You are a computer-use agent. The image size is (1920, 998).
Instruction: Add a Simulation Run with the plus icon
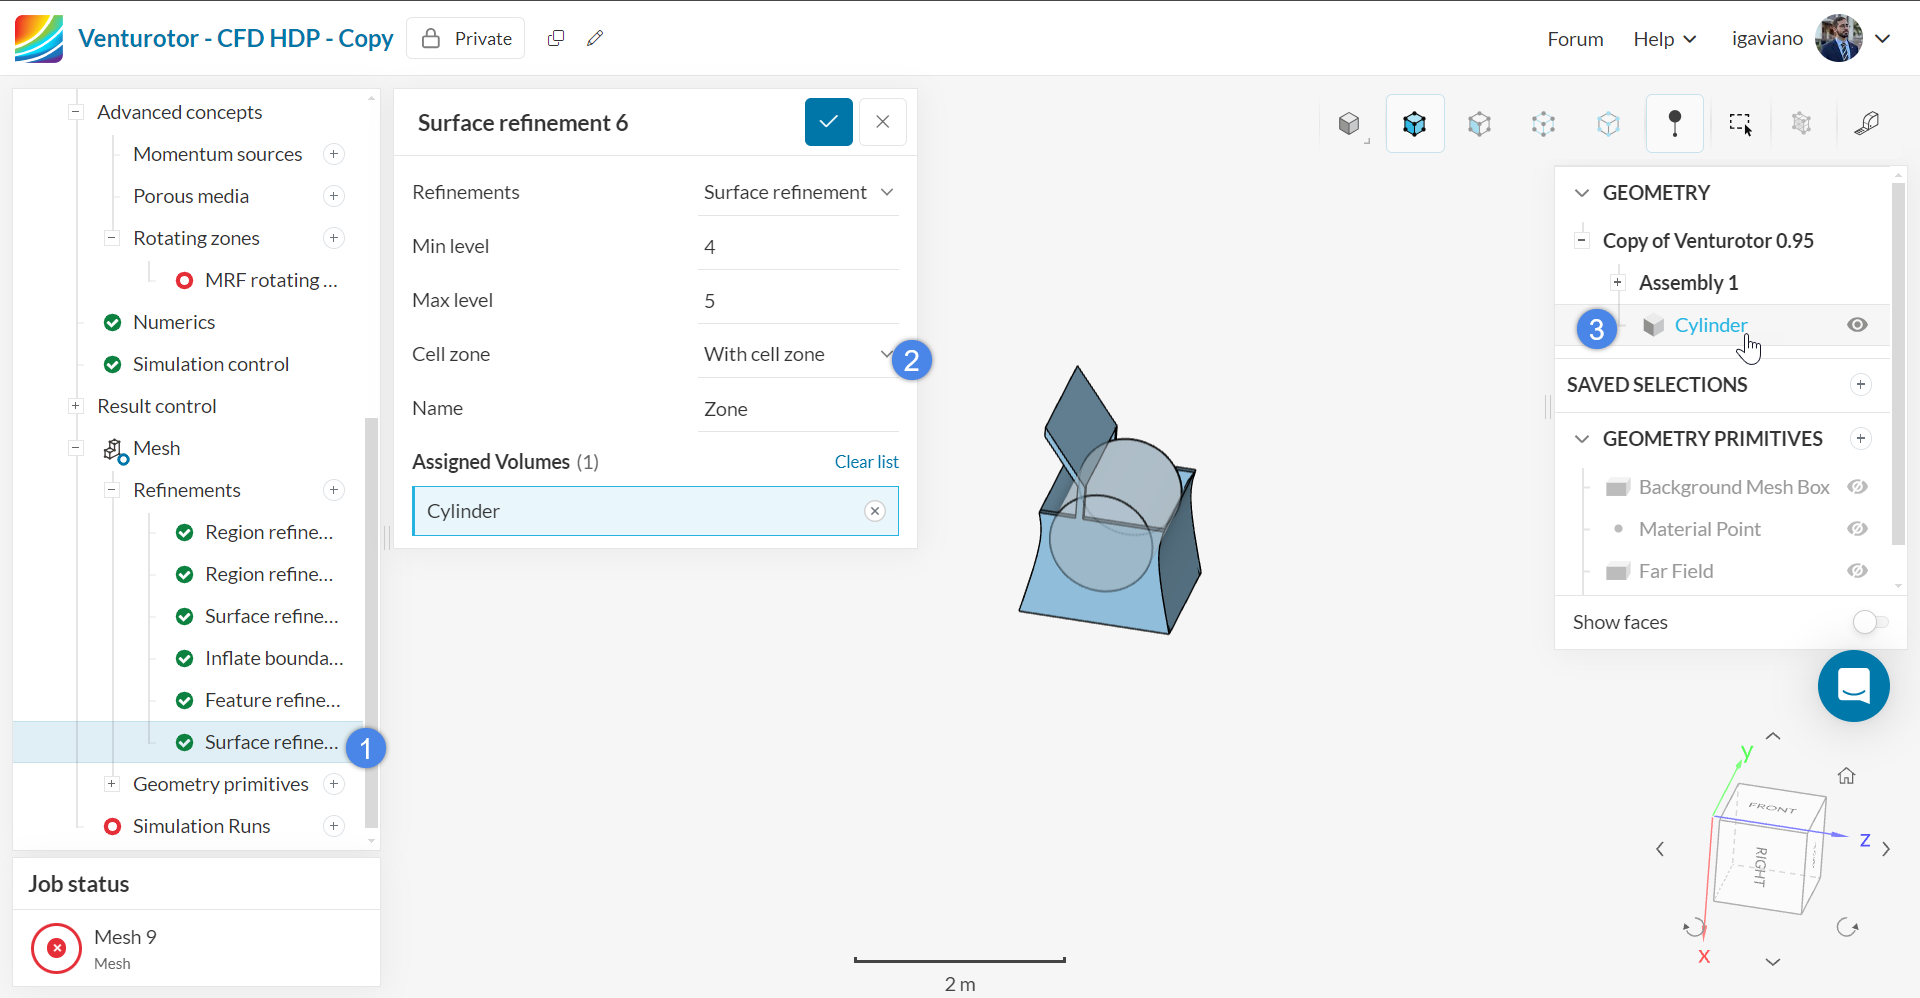click(334, 826)
